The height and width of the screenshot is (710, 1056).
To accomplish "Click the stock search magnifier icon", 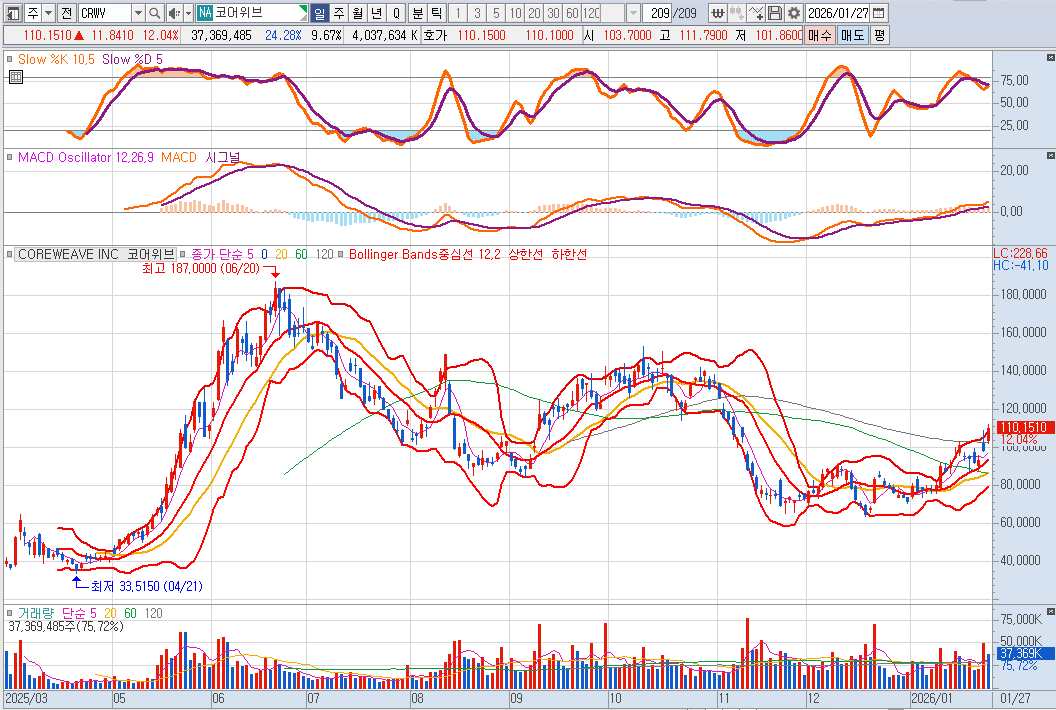I will (154, 13).
